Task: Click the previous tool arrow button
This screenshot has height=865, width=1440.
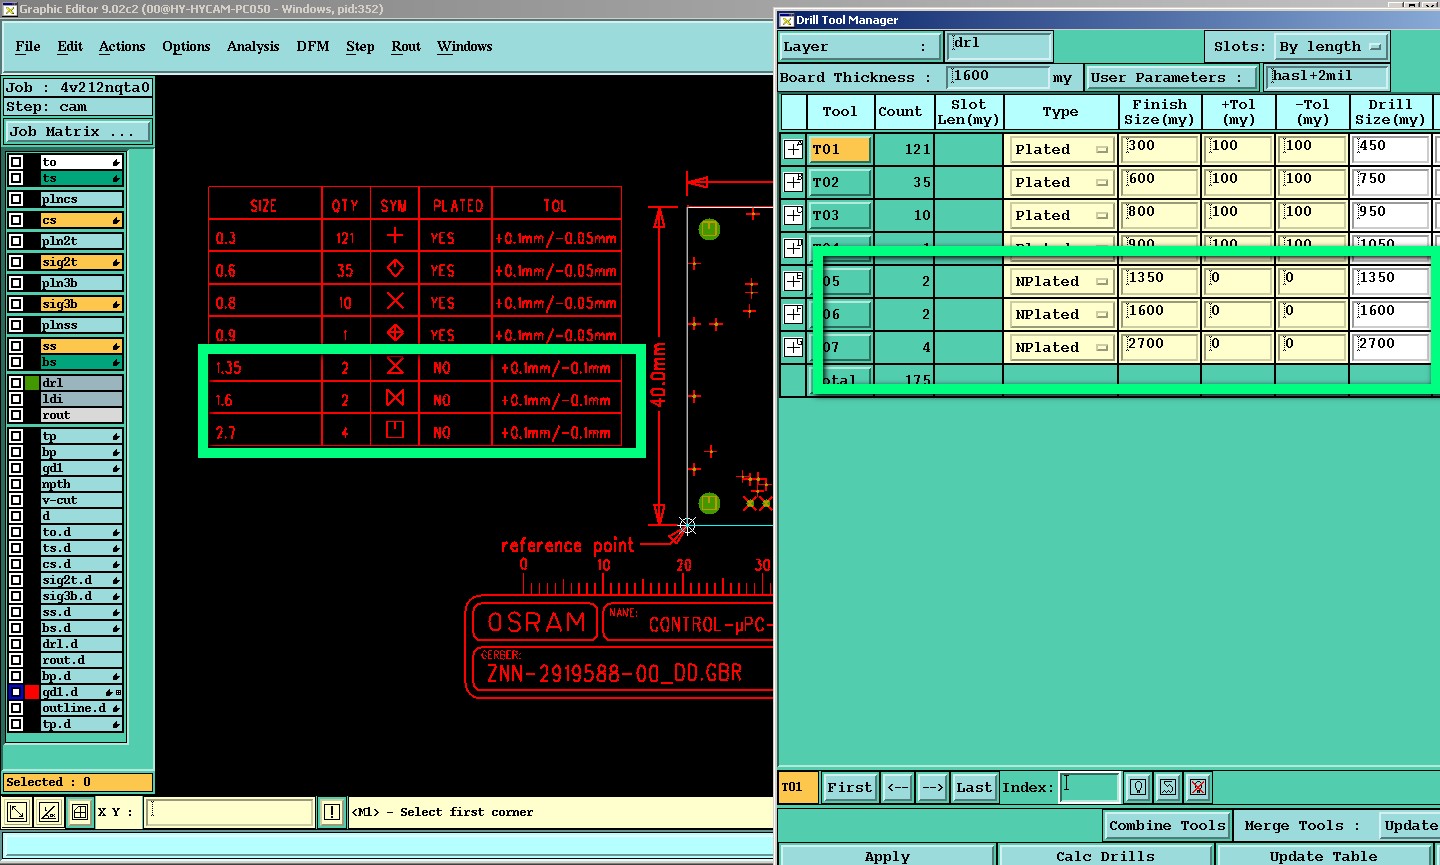Action: click(898, 788)
